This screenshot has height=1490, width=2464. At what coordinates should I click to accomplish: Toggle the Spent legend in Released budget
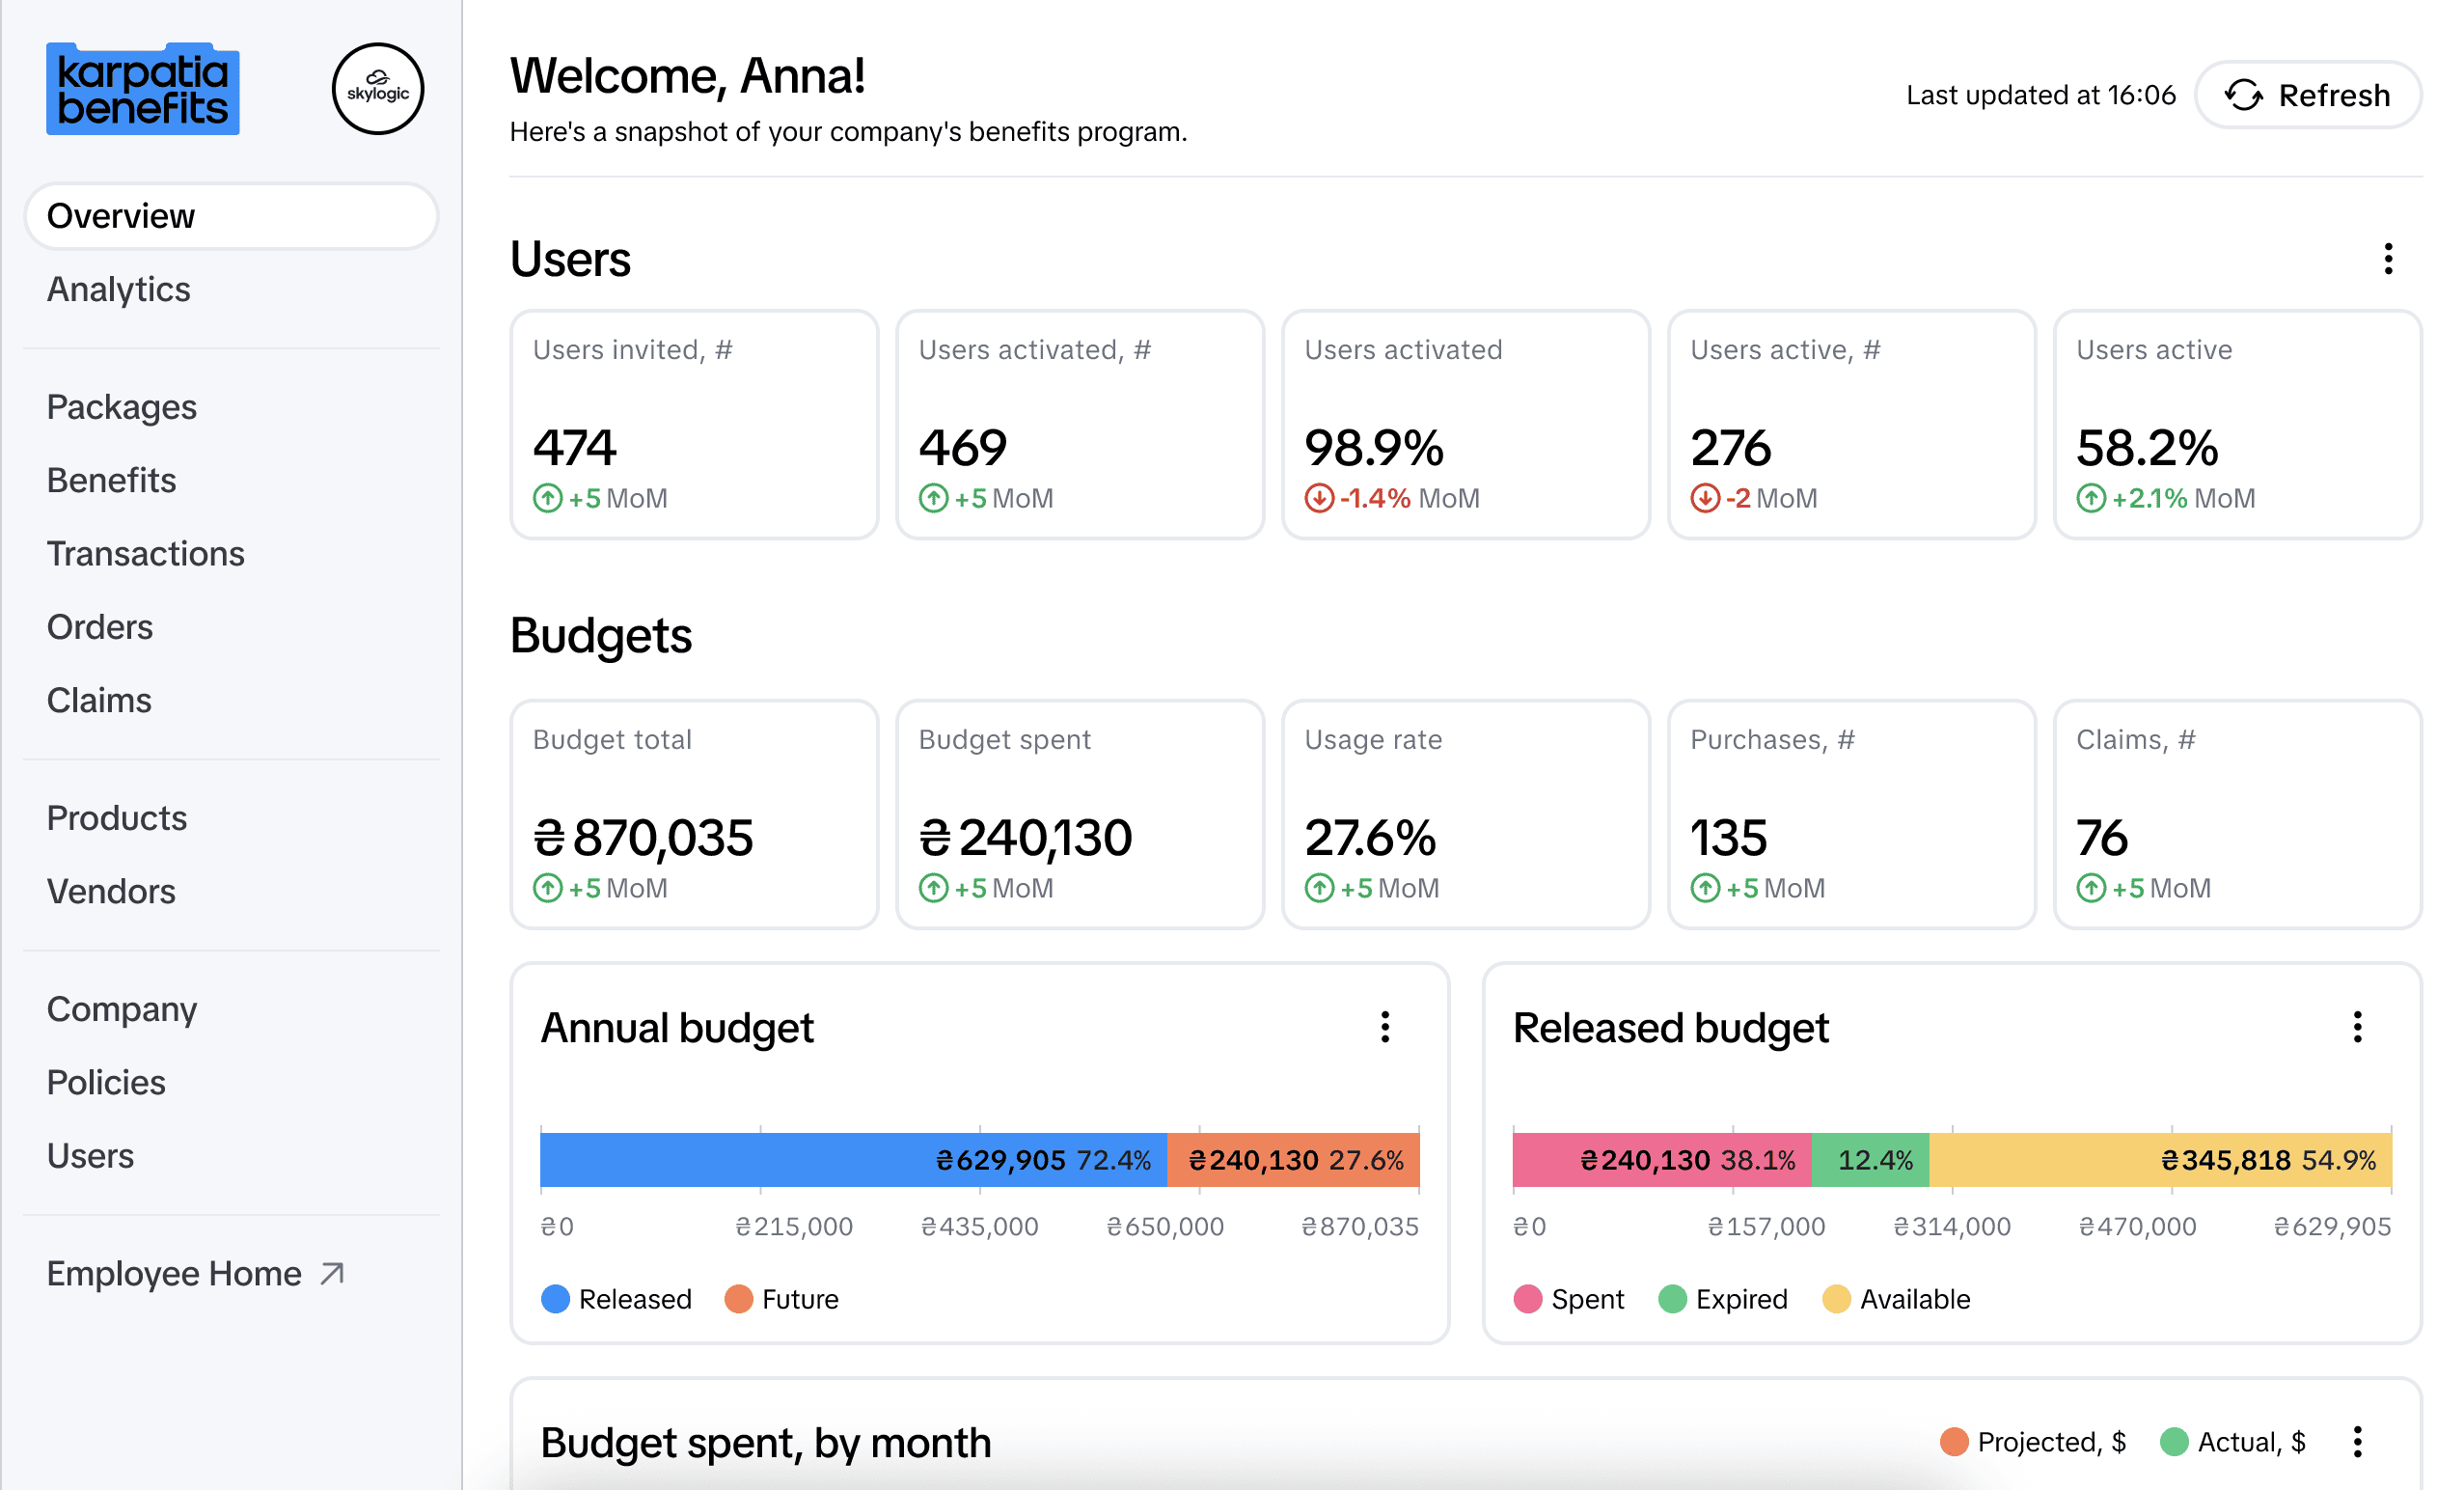[1569, 1299]
